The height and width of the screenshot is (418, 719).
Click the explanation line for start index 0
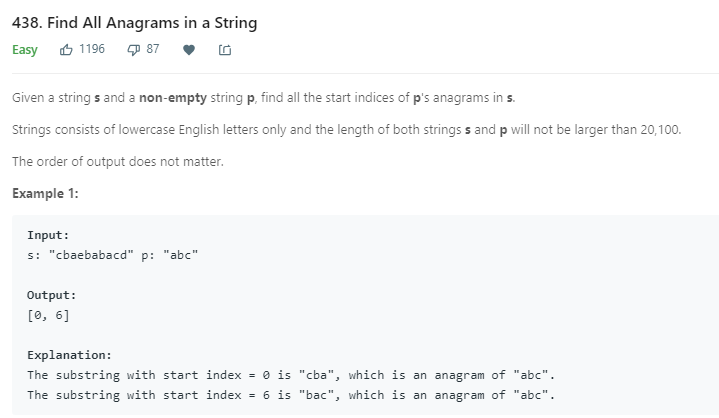point(291,375)
